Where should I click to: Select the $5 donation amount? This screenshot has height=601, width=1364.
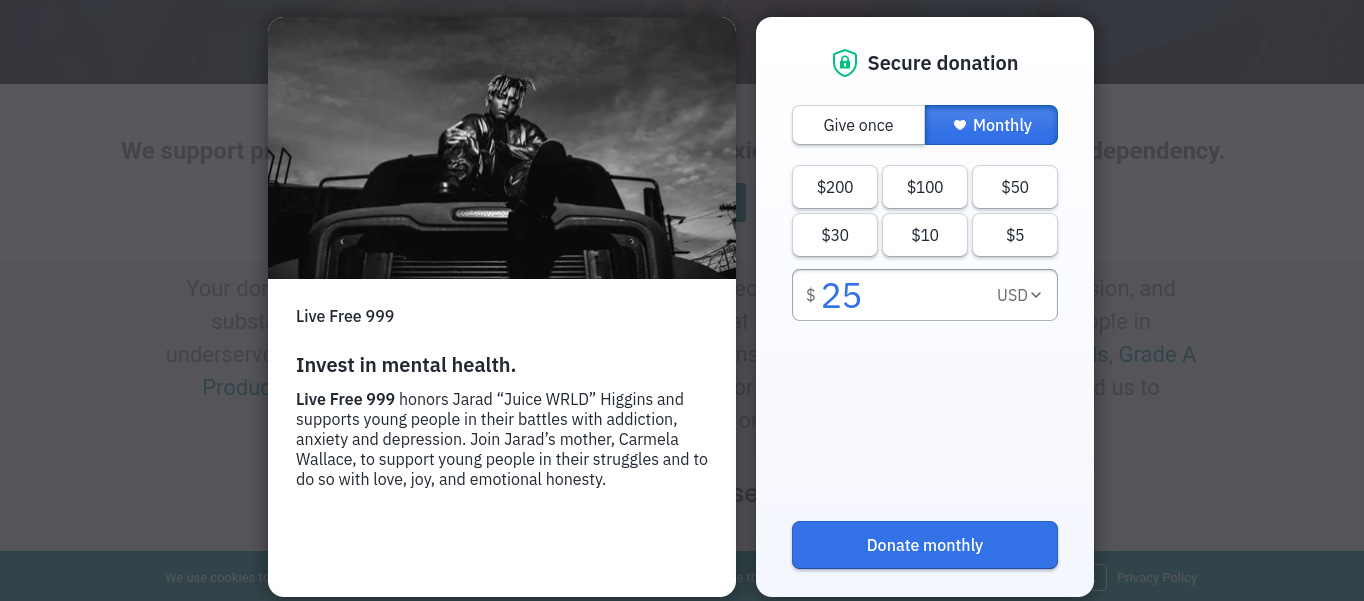click(x=1014, y=235)
